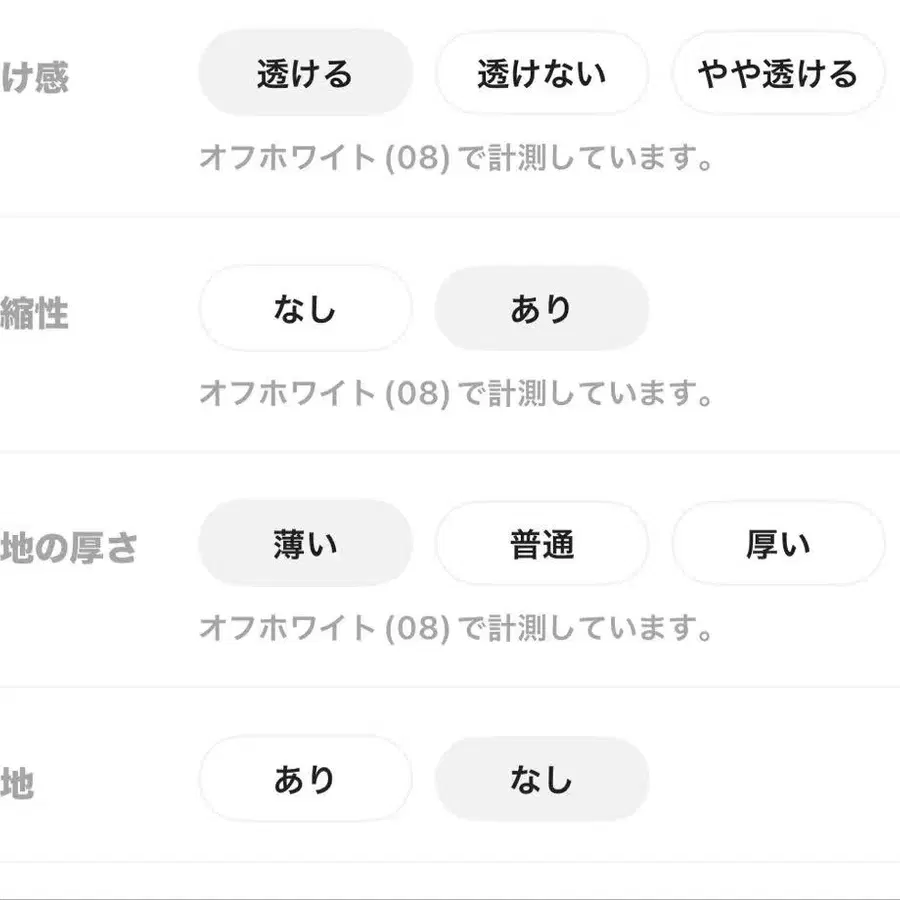Choose なし in the bottom lining row
Viewport: 900px width, 900px height.
coord(542,779)
